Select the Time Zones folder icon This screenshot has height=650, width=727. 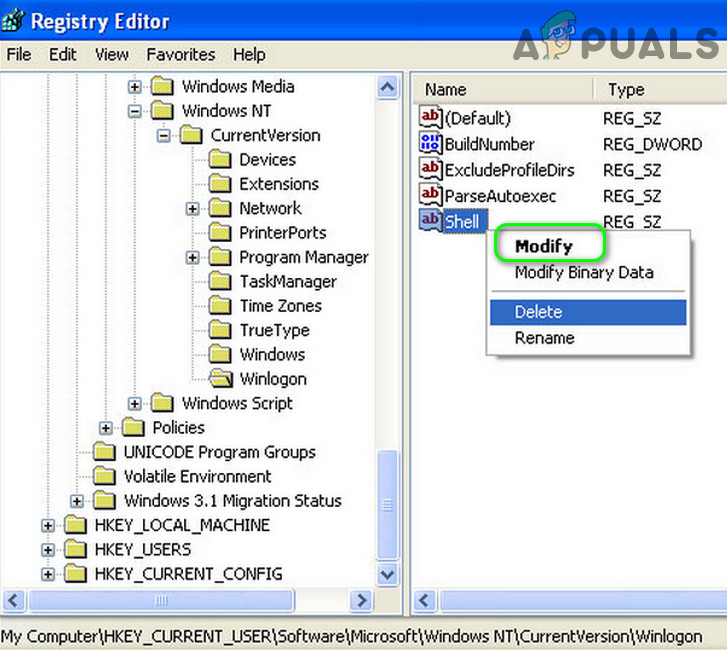click(220, 306)
